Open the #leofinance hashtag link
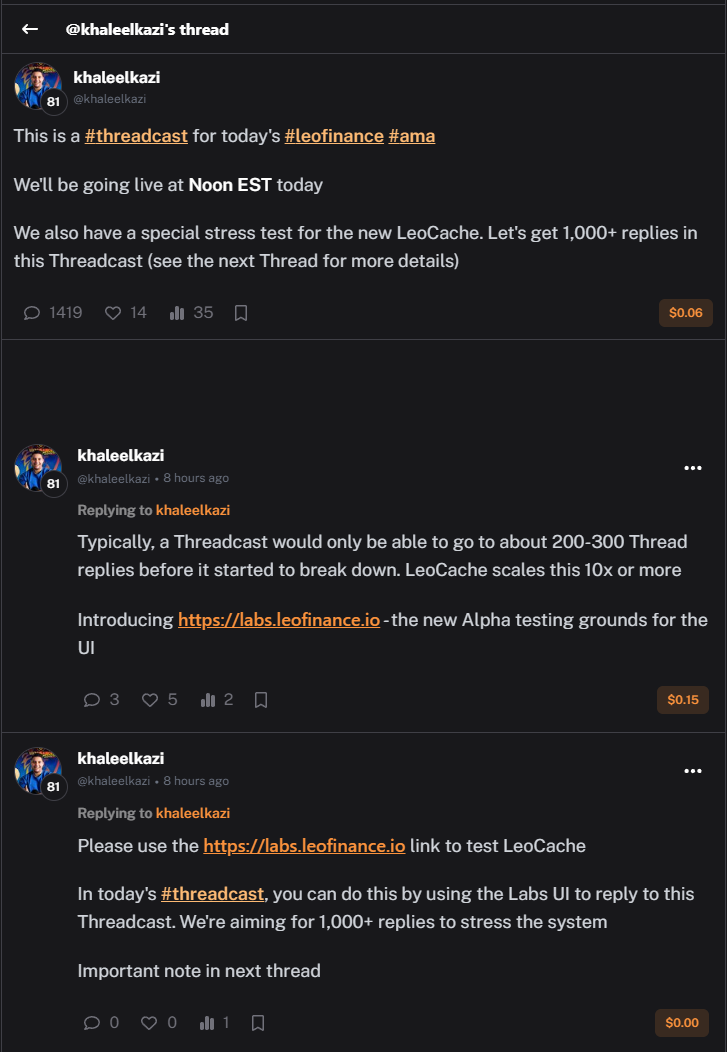Screen dimensions: 727x1052 coord(334,136)
